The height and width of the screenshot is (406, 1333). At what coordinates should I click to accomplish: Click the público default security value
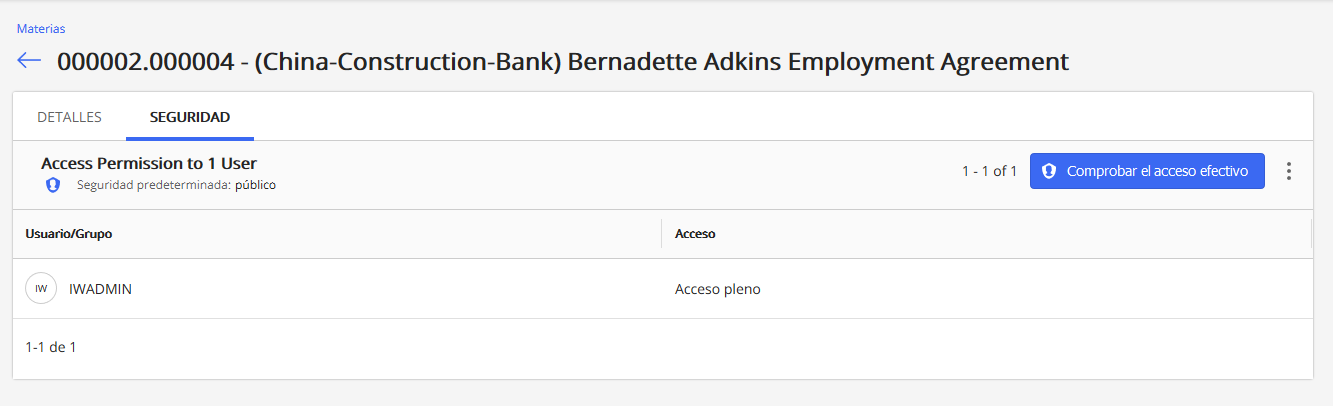click(255, 185)
